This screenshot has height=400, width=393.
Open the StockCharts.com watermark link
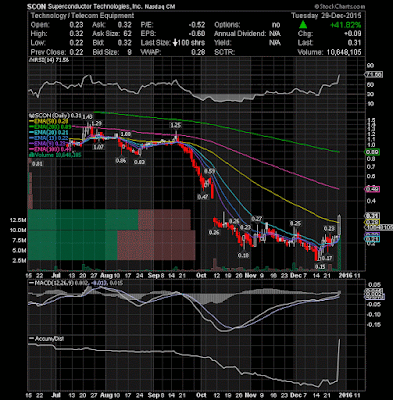341,7
